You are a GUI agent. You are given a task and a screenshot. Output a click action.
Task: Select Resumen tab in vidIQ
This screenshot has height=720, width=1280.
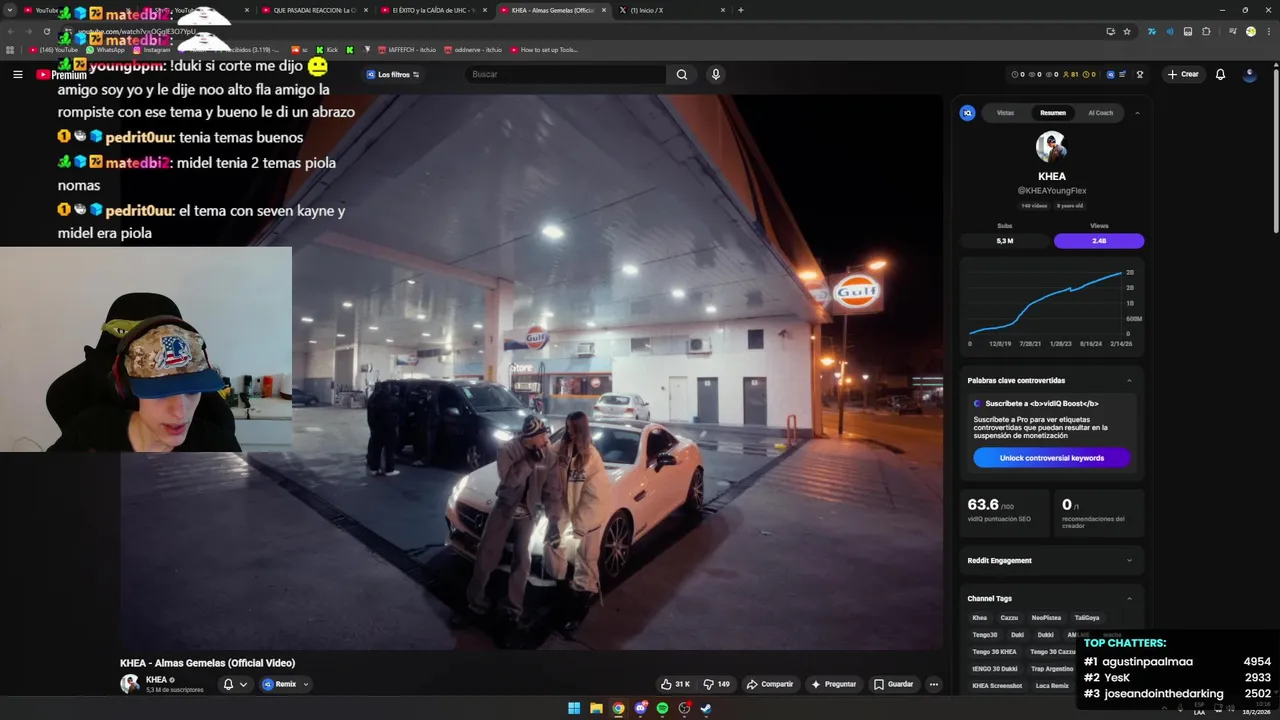[1053, 113]
